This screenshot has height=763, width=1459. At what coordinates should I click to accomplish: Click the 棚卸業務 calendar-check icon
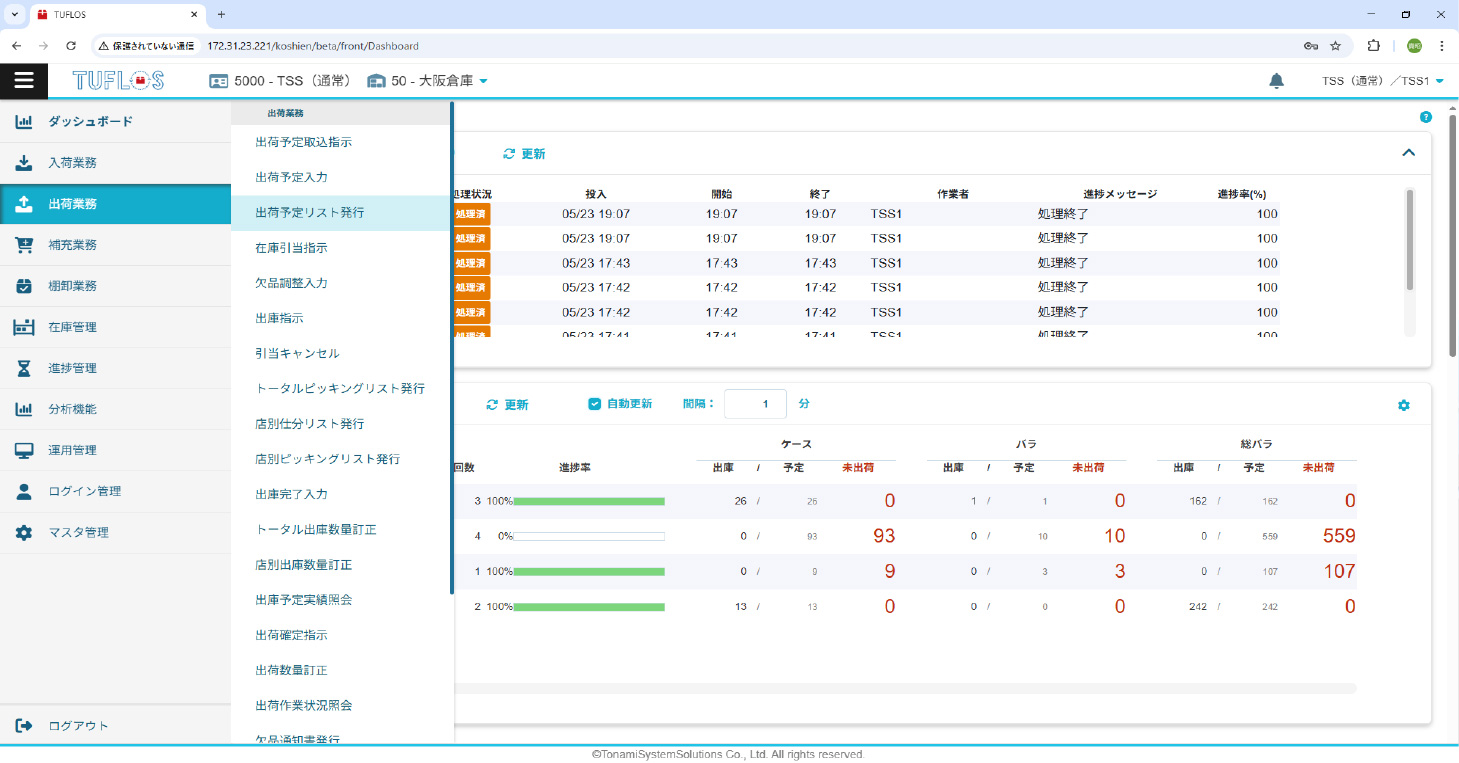pos(24,286)
